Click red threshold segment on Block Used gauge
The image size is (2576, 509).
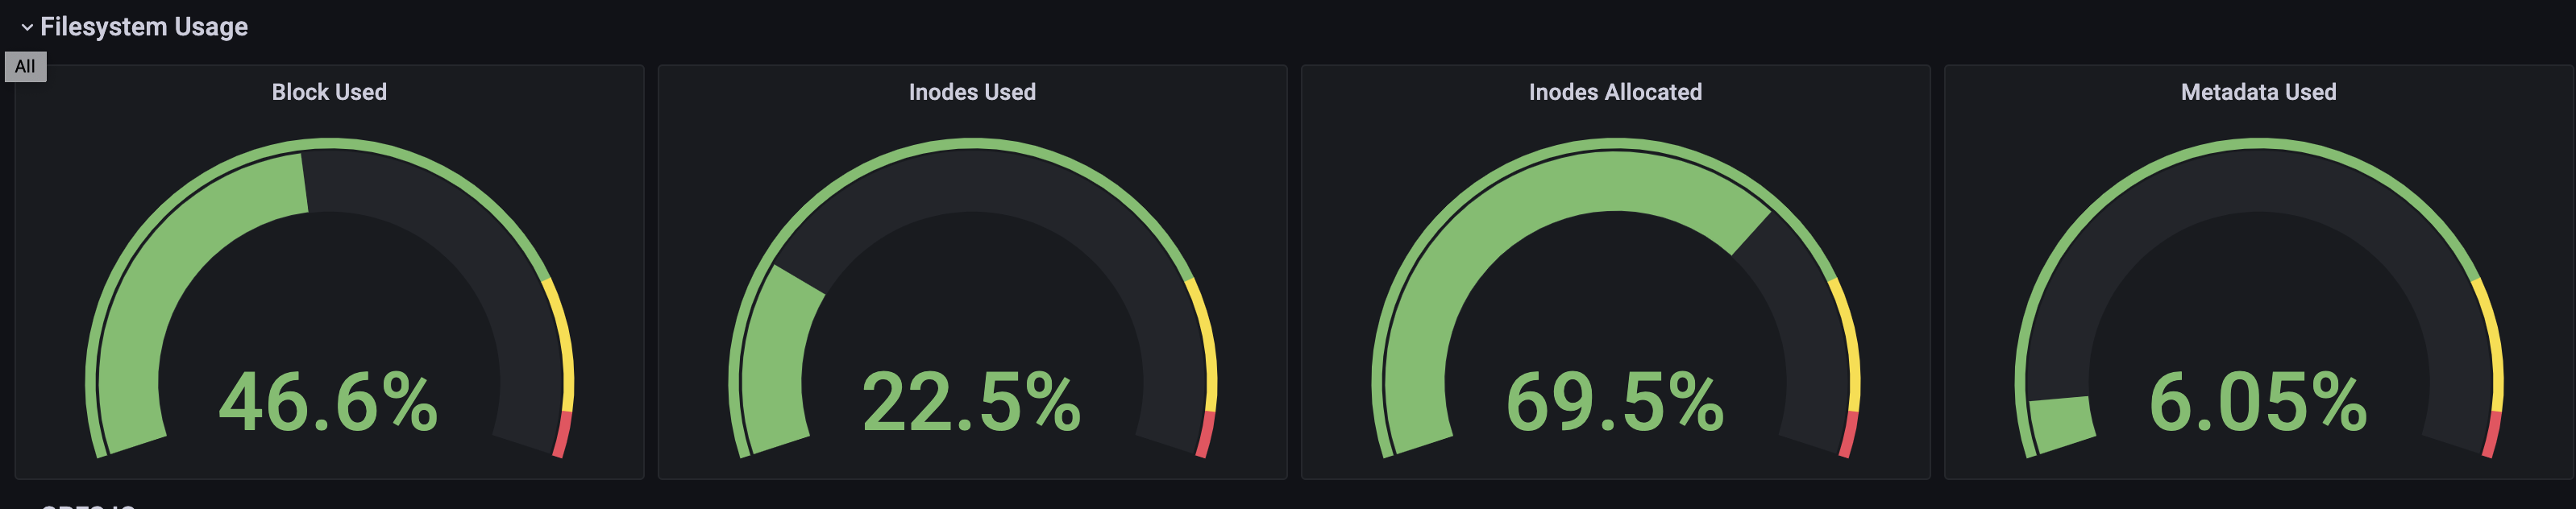[x=563, y=435]
